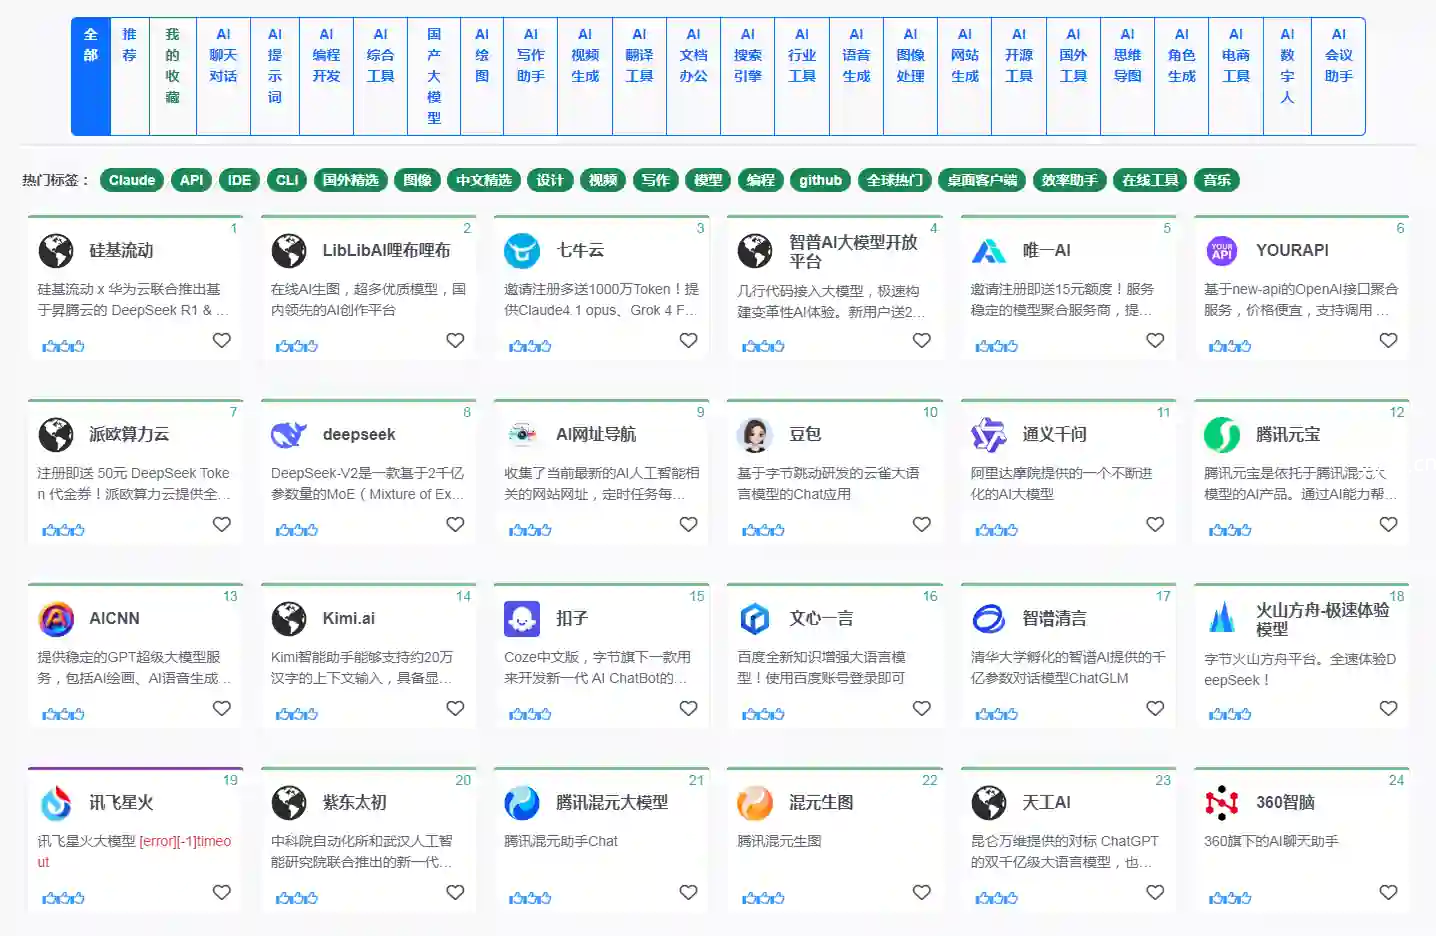This screenshot has width=1436, height=936.
Task: Click the 360智脑 logo icon
Action: click(1221, 803)
